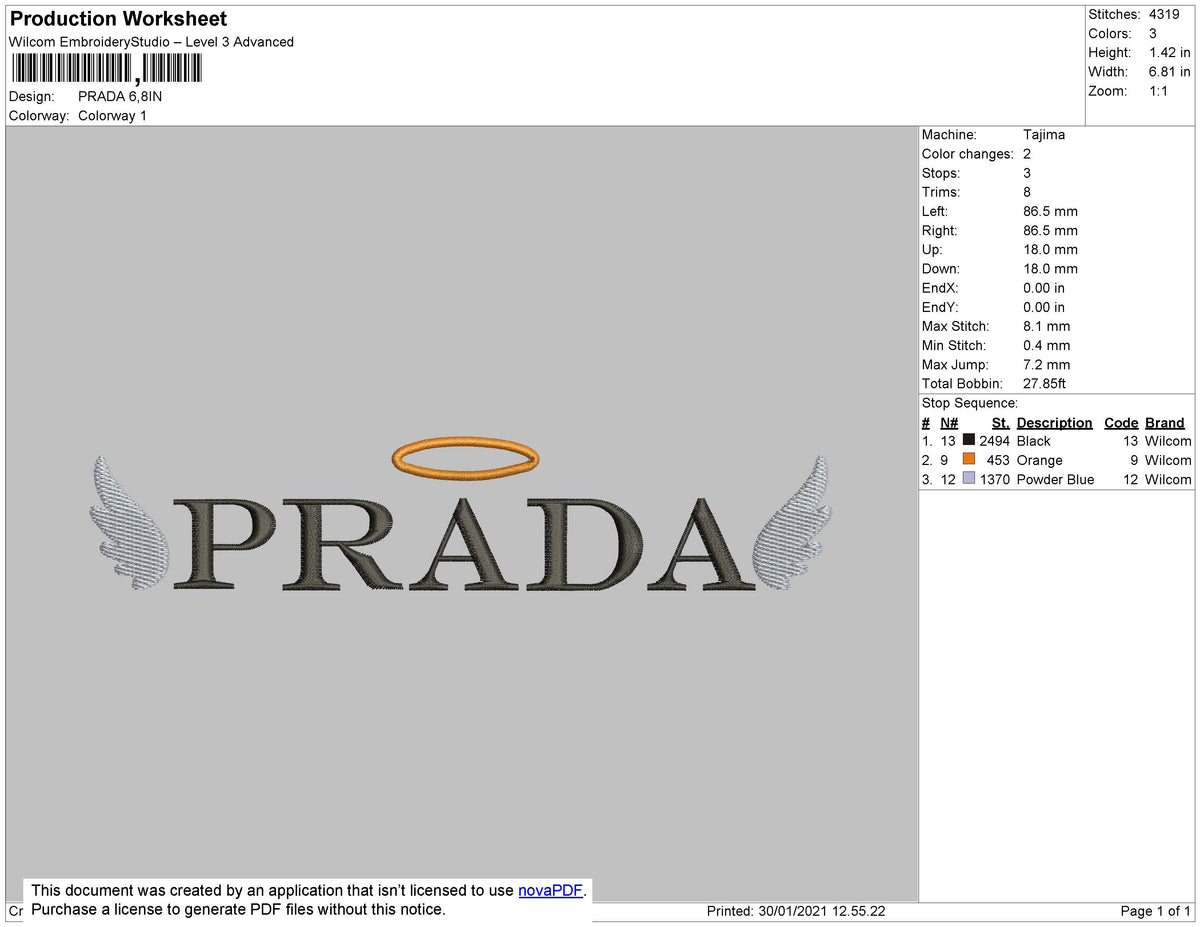Click the Production Worksheet title
1200x927 pixels.
[116, 18]
